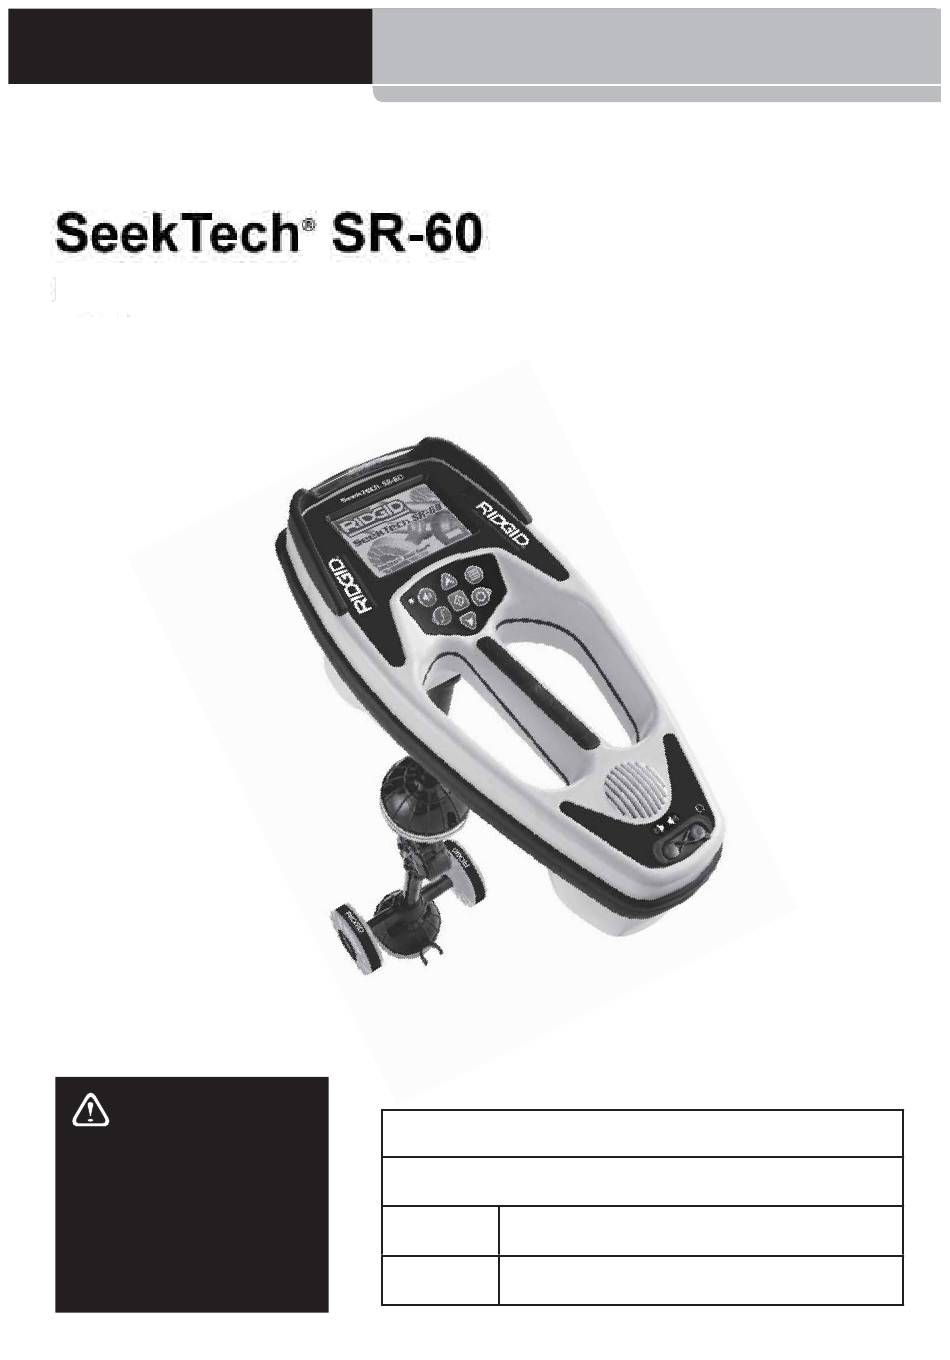Viewport: 950px width, 1360px height.
Task: Click the center select key on keypad
Action: click(459, 600)
